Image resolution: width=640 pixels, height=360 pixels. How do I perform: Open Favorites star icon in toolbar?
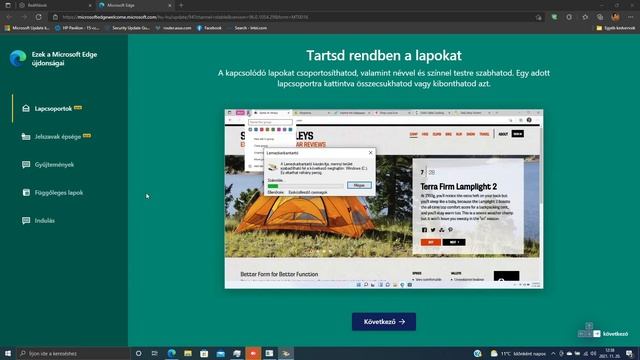(585, 17)
